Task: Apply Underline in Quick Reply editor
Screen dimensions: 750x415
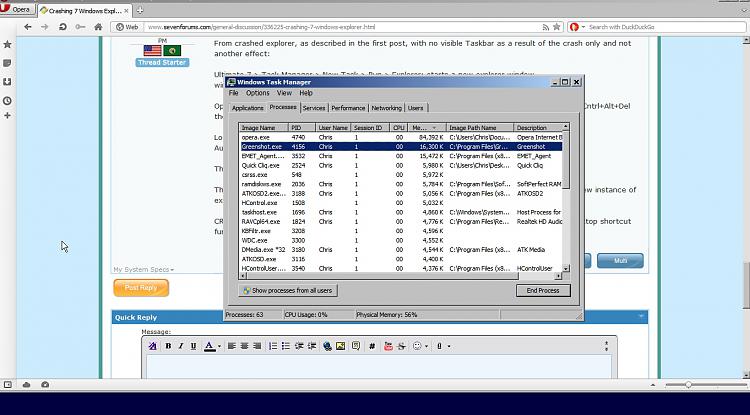Action: point(193,346)
